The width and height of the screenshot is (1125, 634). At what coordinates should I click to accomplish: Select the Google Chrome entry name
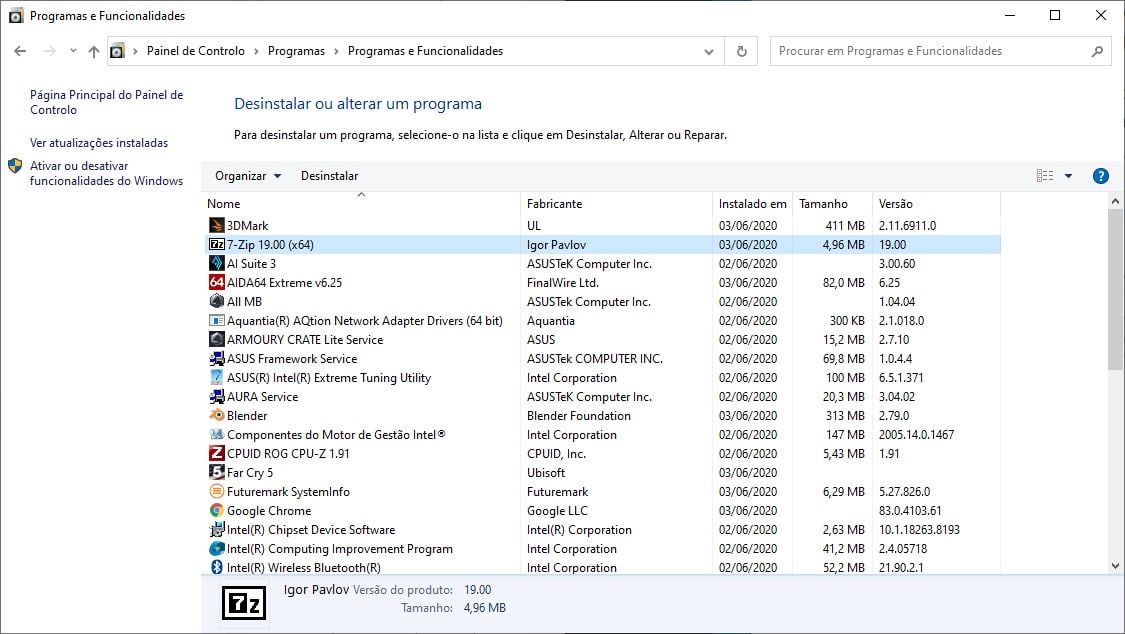coord(269,511)
